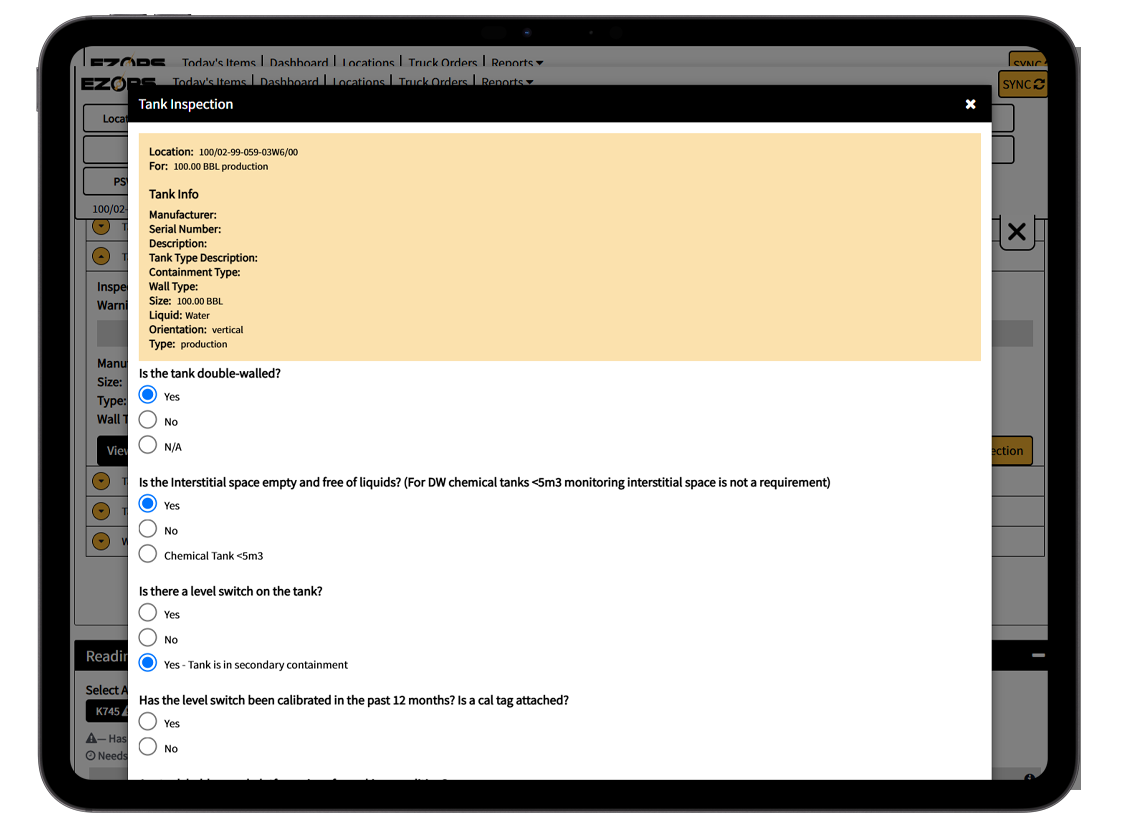Open the Truck Orders page

click(435, 83)
